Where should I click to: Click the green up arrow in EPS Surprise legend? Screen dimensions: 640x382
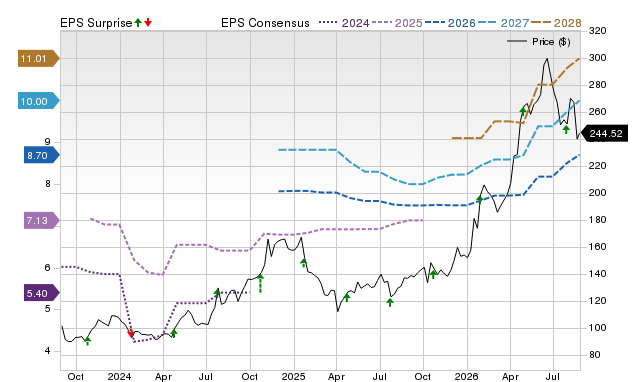click(x=138, y=22)
